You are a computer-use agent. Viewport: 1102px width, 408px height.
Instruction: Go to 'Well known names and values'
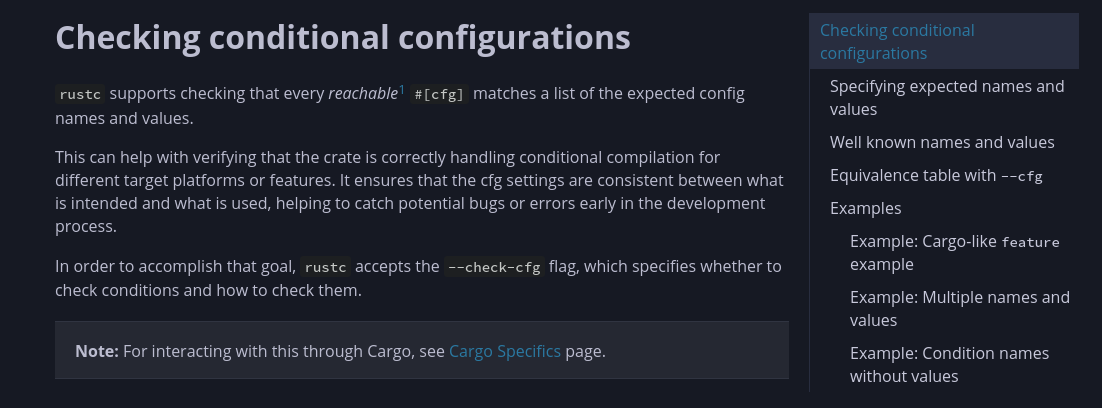click(941, 142)
